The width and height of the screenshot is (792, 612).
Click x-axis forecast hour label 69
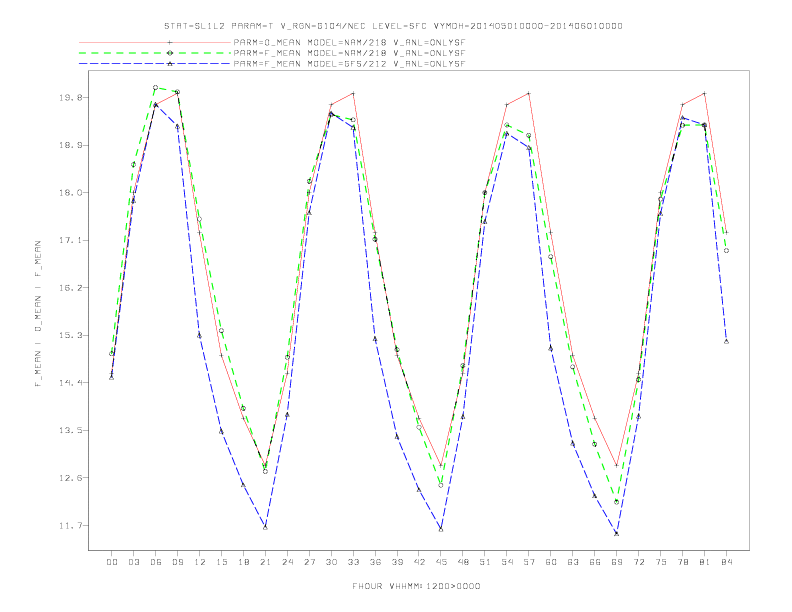[x=617, y=562]
